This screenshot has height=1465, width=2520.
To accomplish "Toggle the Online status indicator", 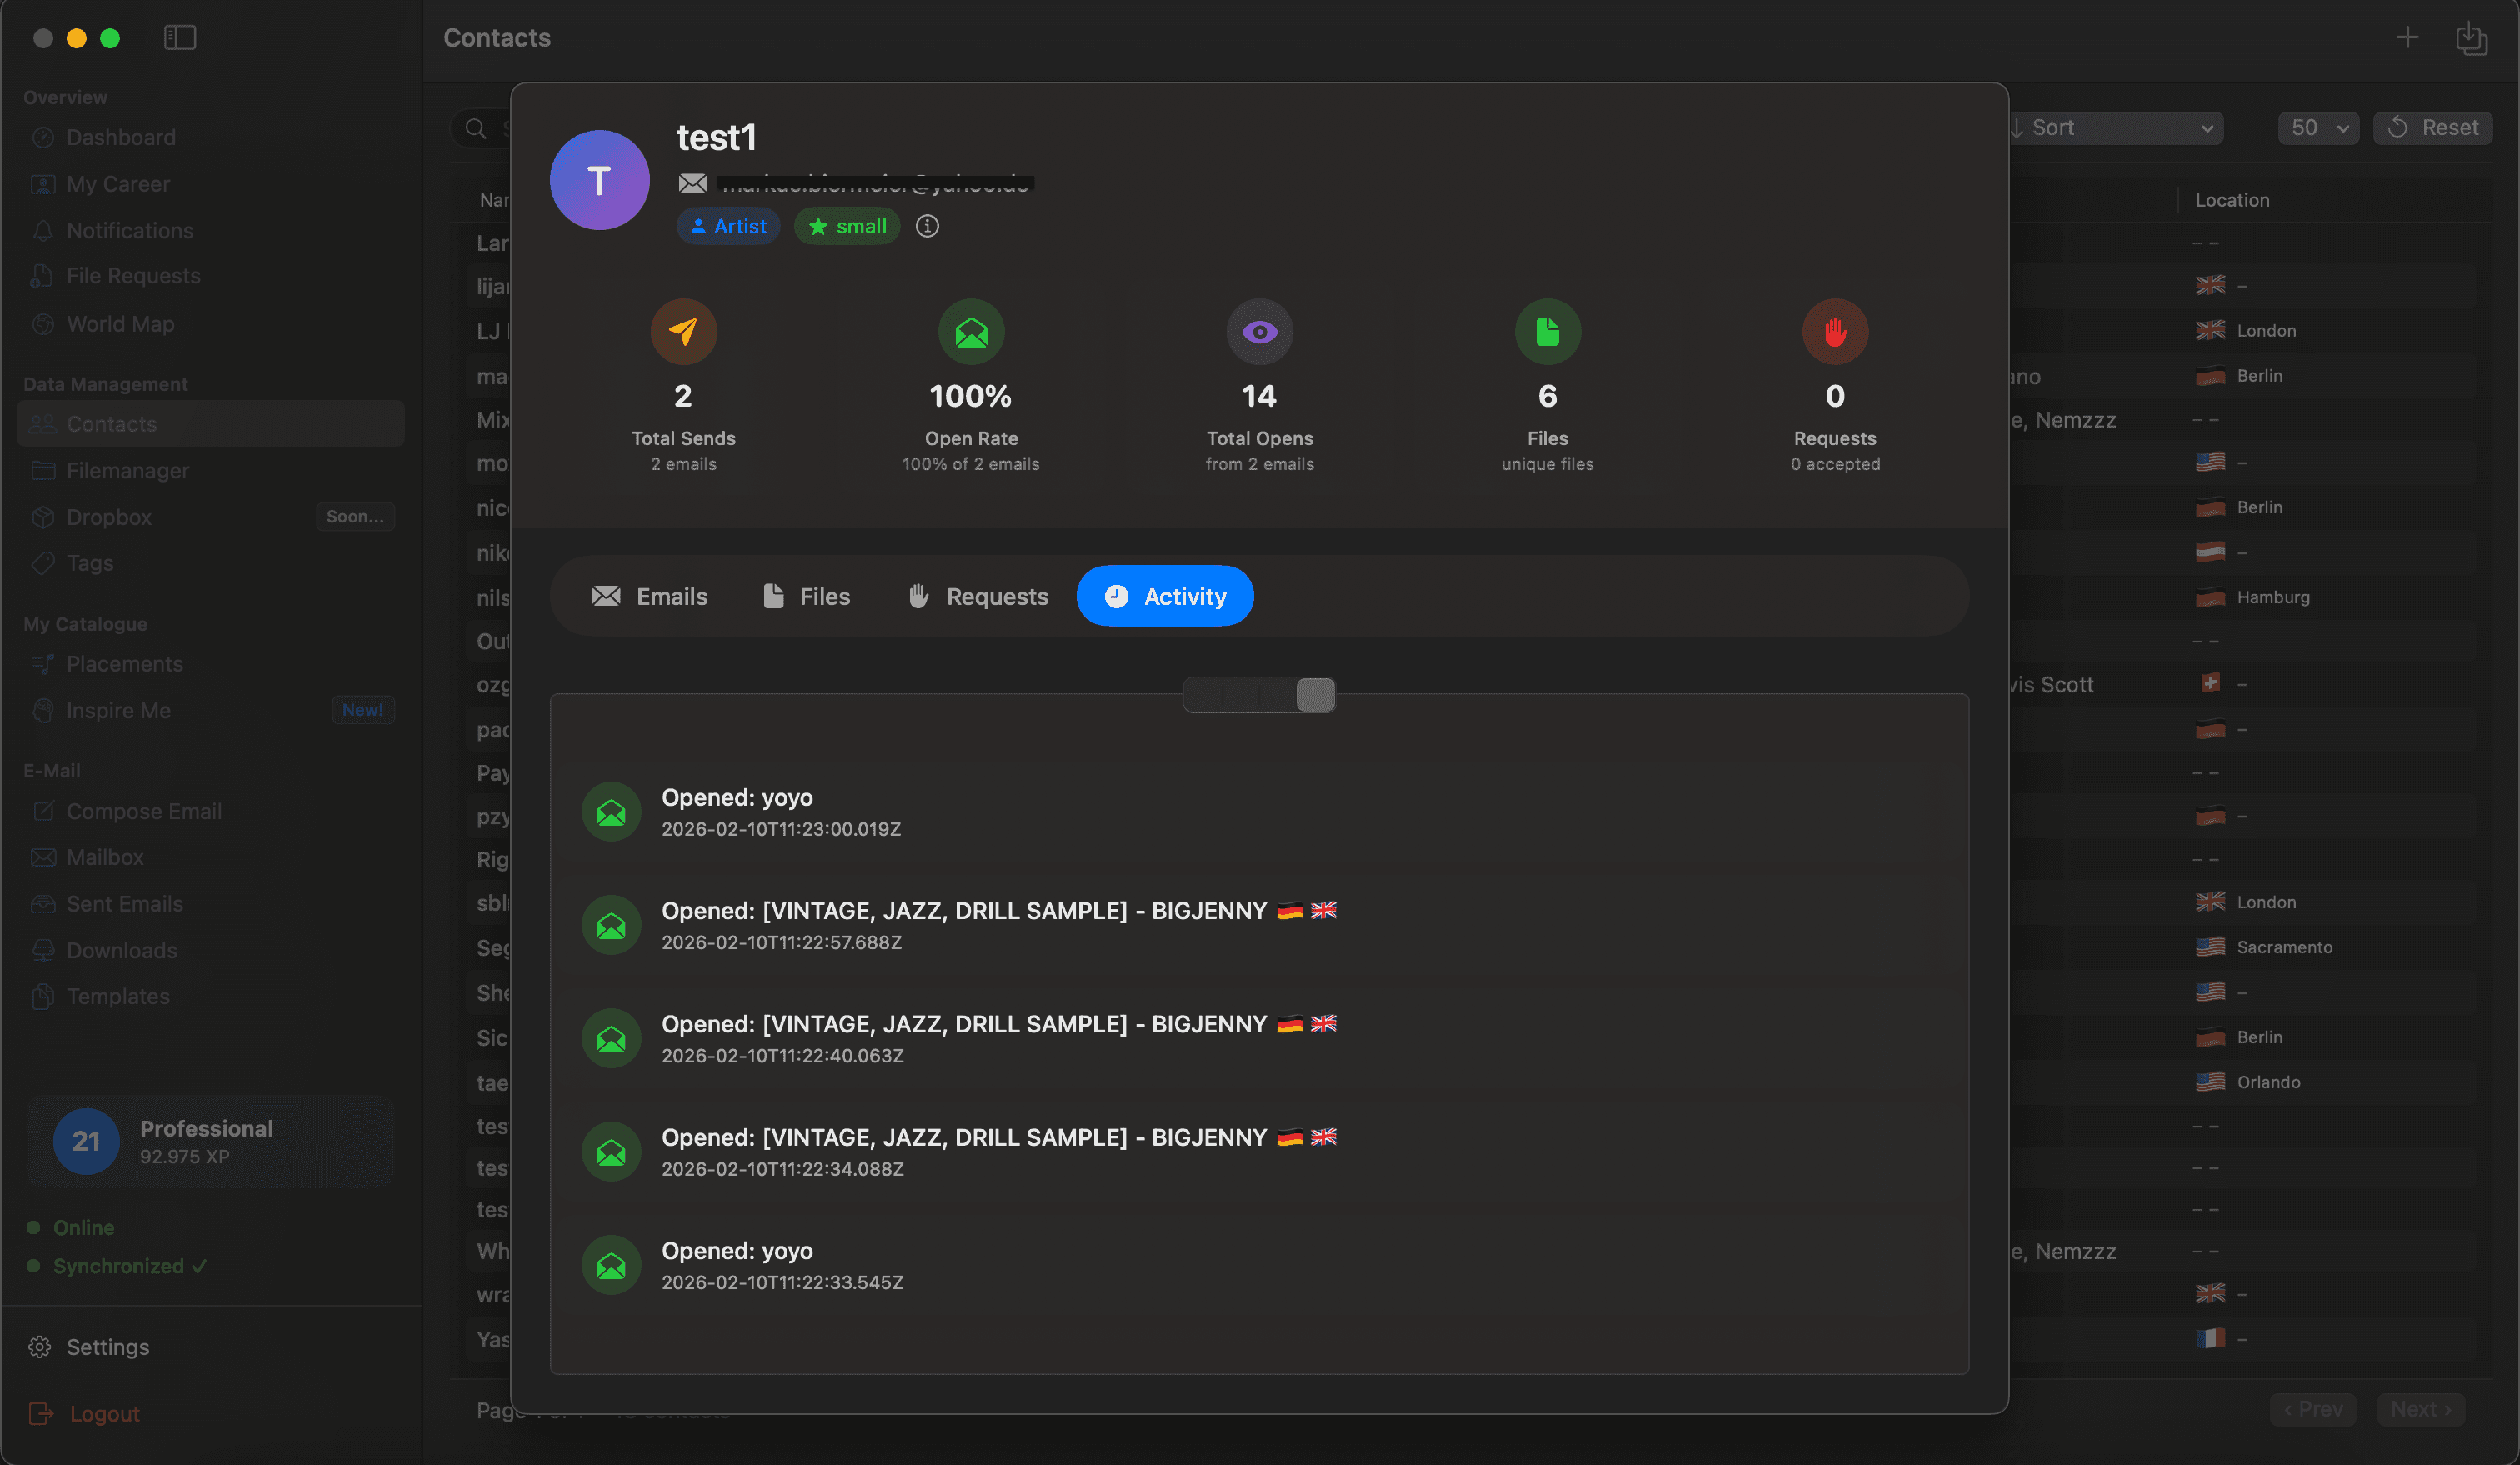I will 36,1227.
